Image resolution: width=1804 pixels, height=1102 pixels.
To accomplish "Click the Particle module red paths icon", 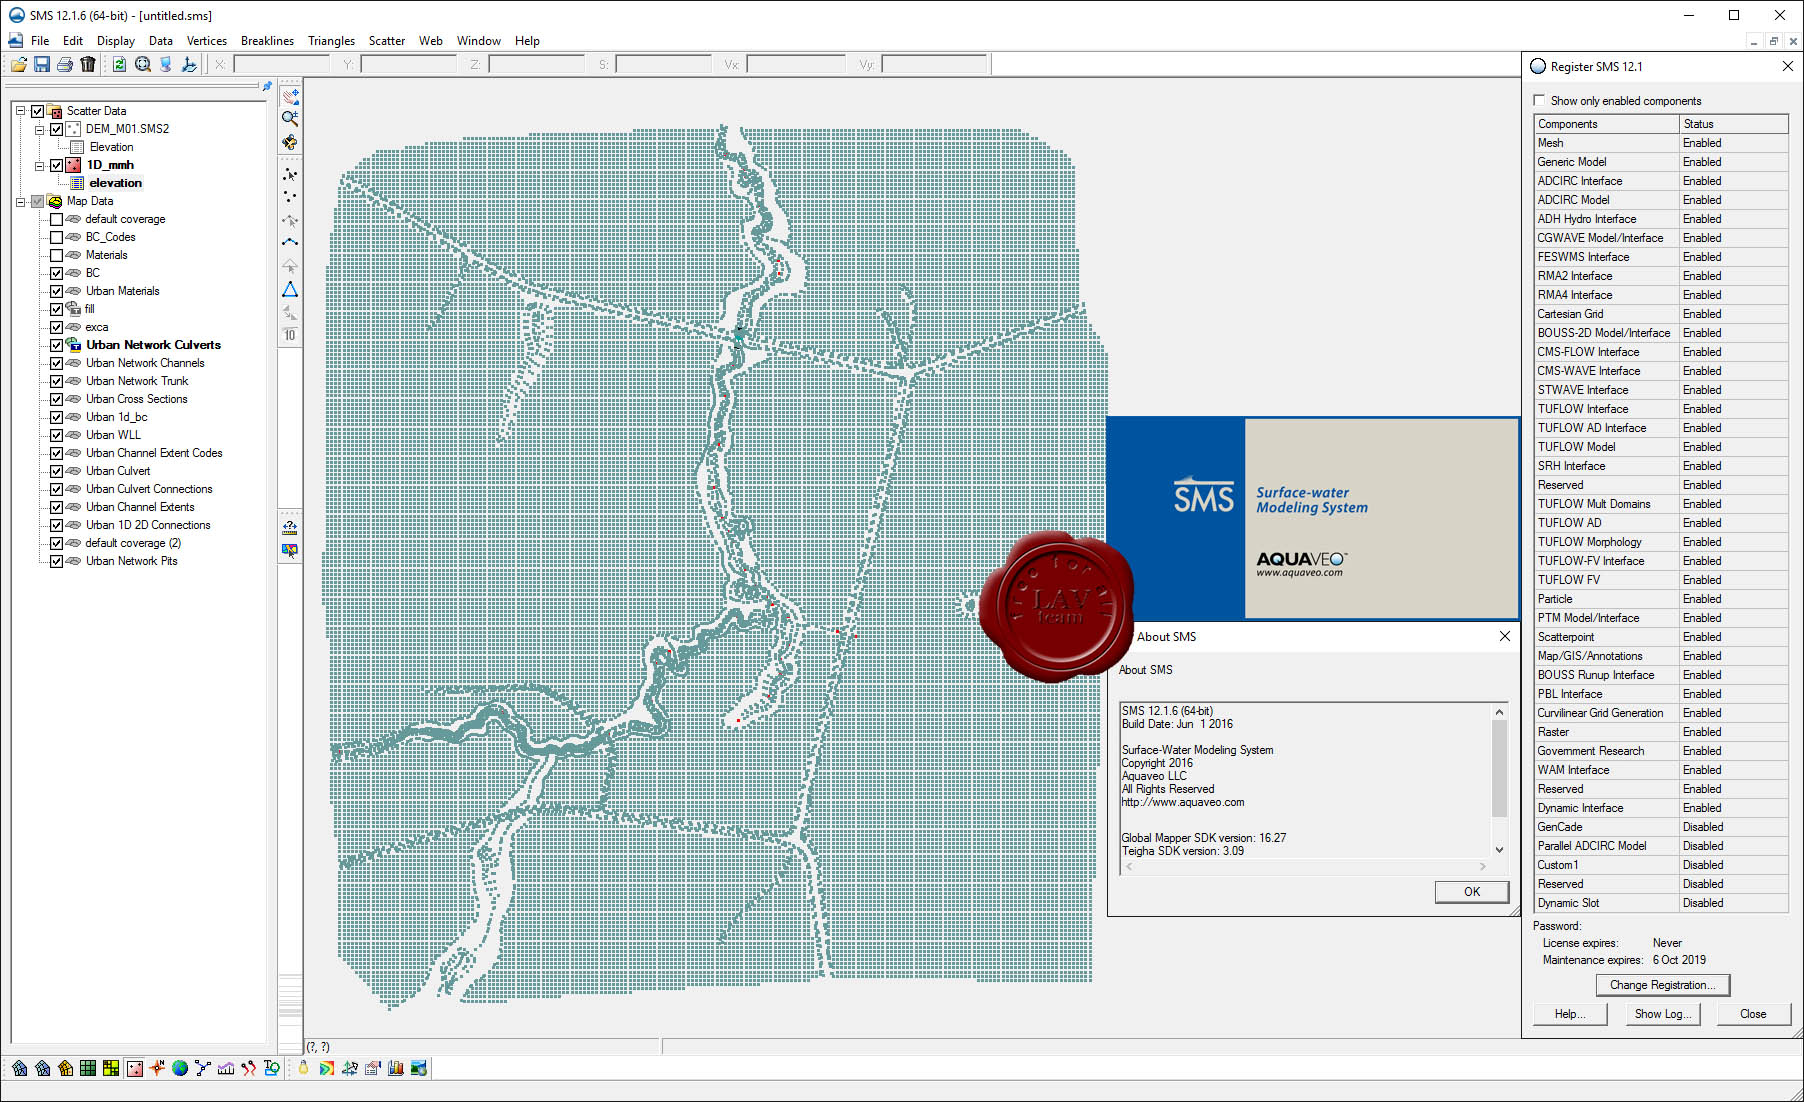I will pyautogui.click(x=249, y=1068).
